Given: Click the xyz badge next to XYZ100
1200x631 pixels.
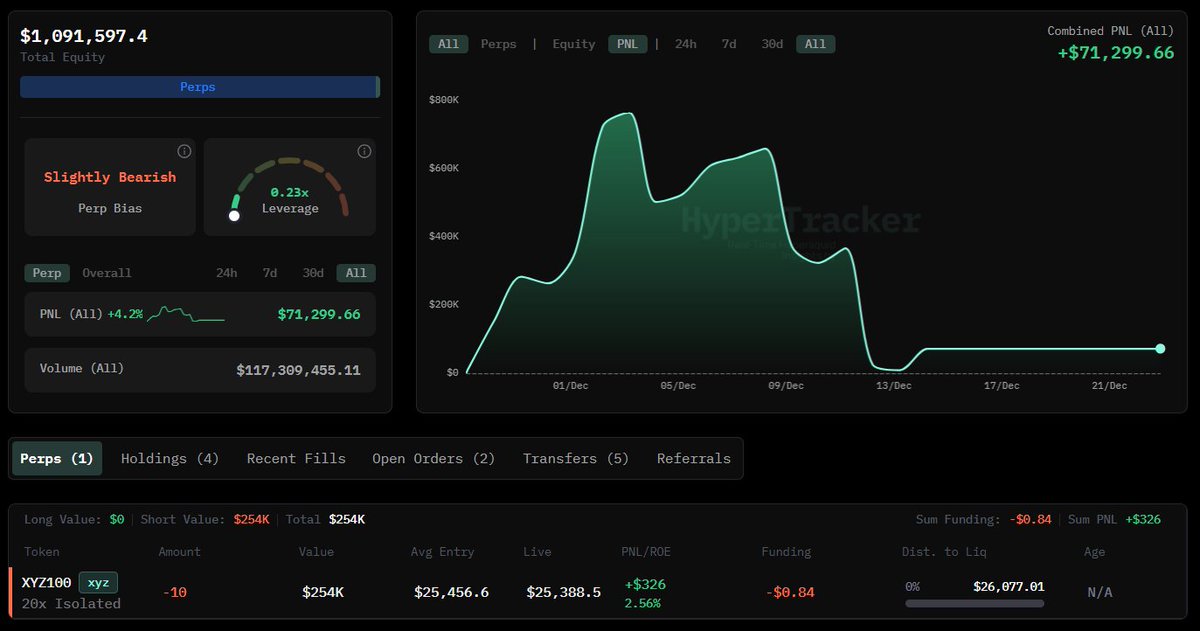Looking at the screenshot, I should tap(99, 583).
